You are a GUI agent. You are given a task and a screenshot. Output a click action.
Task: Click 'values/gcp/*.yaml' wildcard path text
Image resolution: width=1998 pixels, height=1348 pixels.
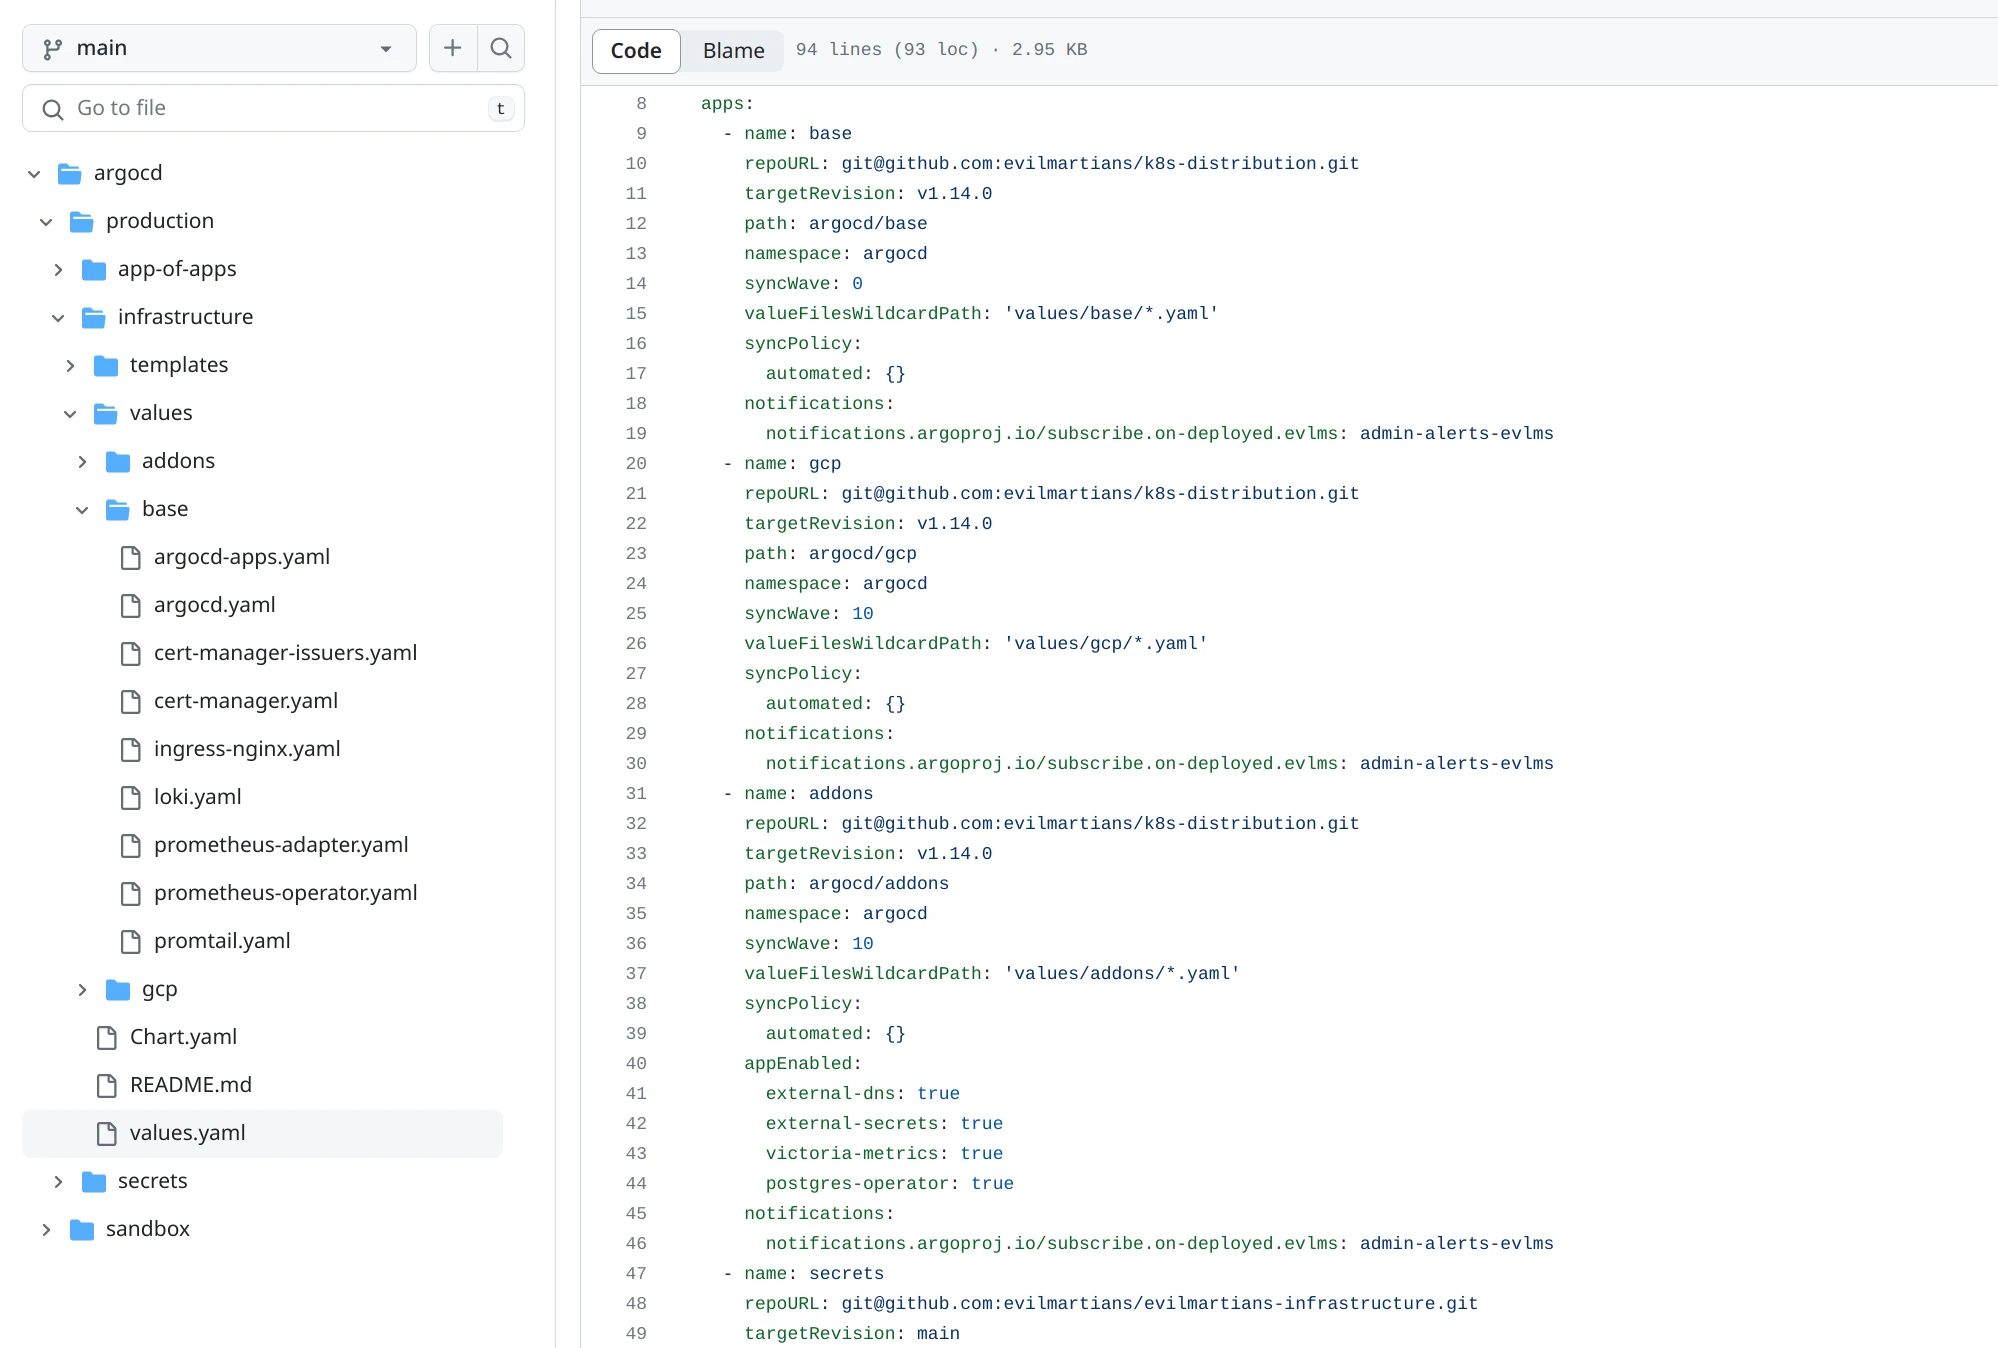1106,644
